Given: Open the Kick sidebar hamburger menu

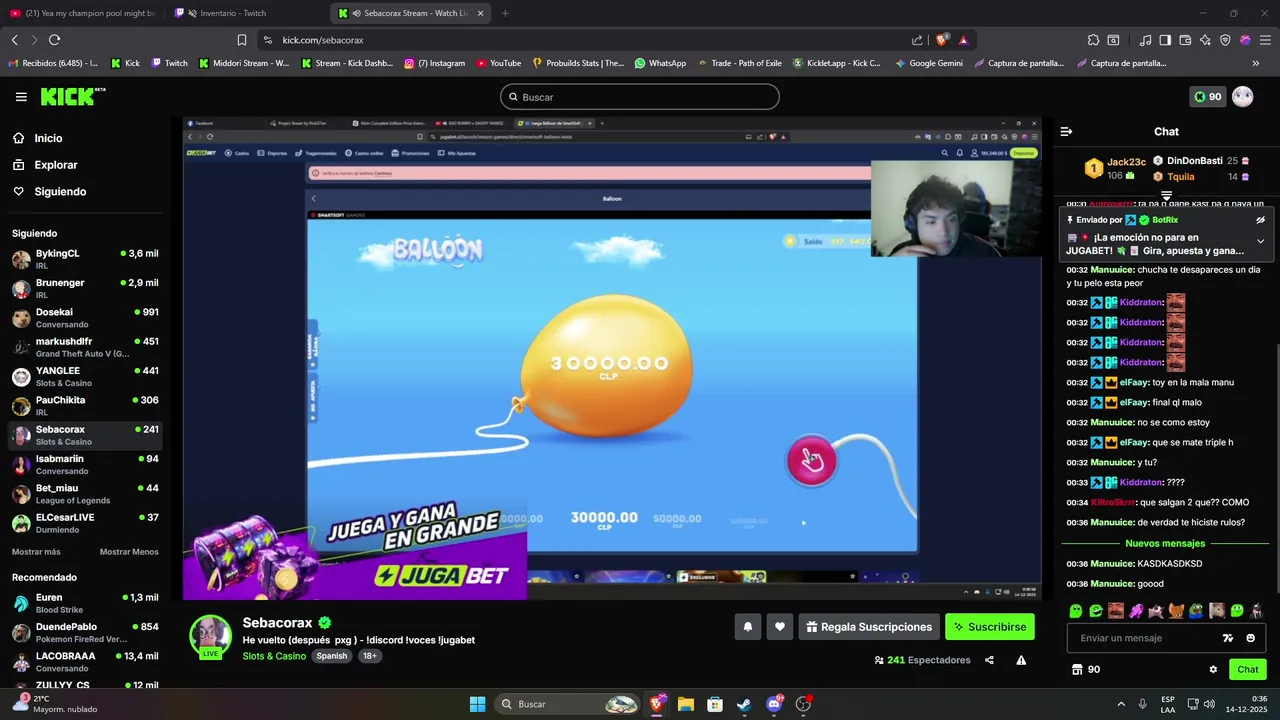Looking at the screenshot, I should pos(21,97).
